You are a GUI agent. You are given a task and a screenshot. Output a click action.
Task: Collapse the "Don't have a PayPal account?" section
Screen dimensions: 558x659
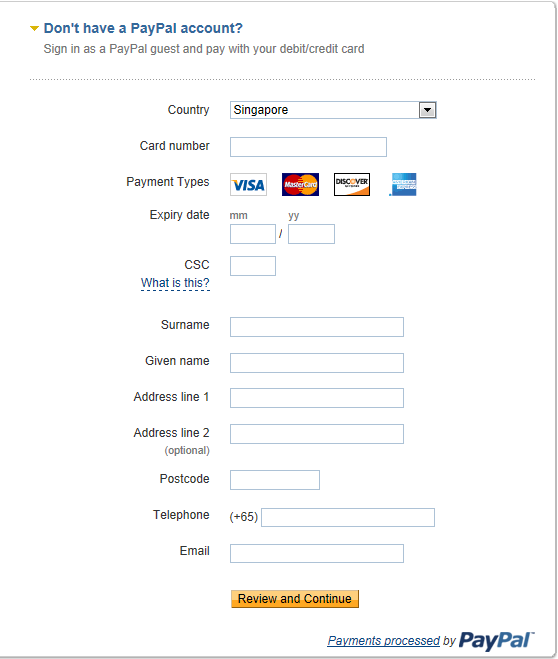[34, 29]
